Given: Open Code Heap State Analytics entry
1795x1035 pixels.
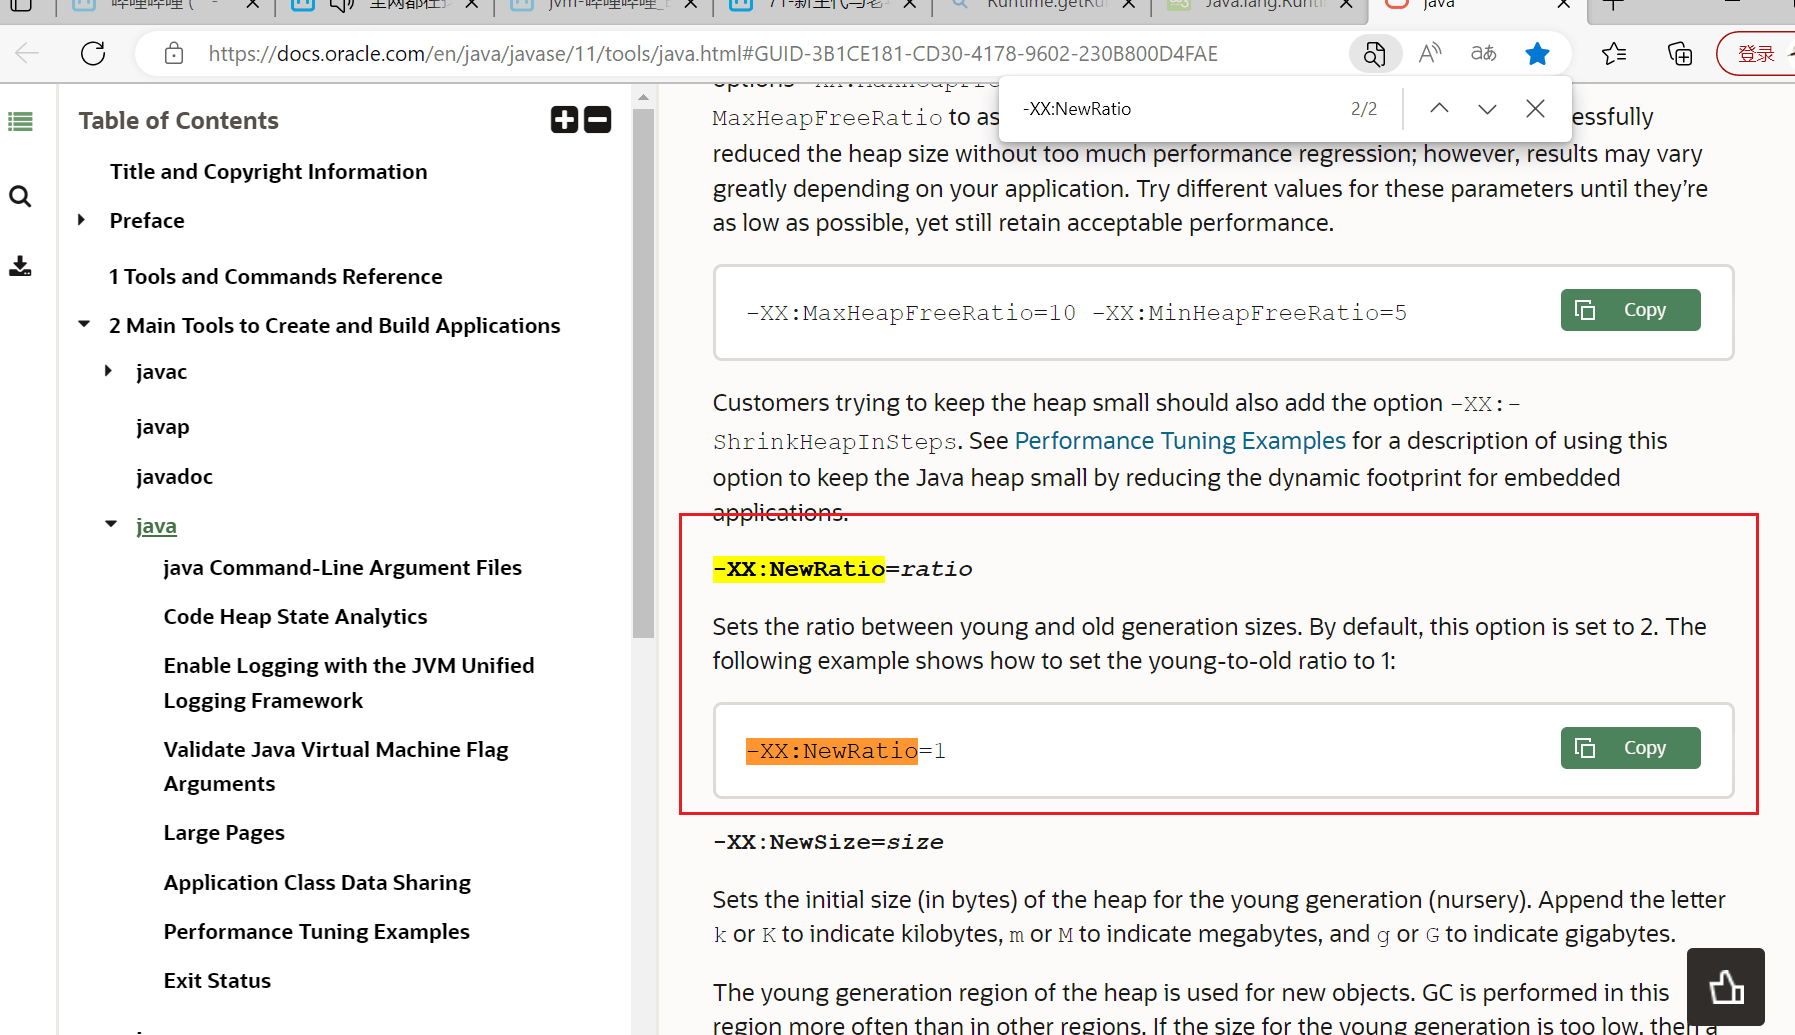Looking at the screenshot, I should (x=295, y=616).
